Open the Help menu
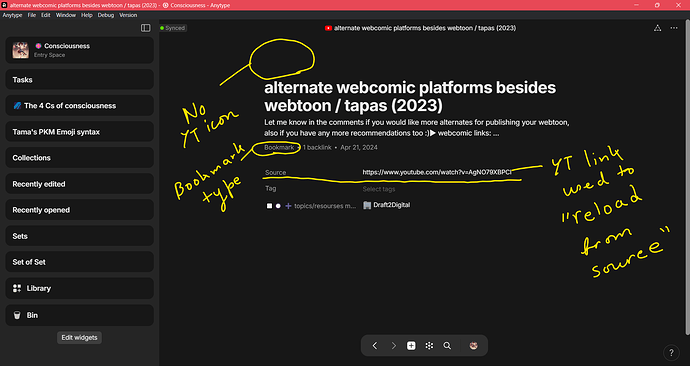 click(87, 15)
